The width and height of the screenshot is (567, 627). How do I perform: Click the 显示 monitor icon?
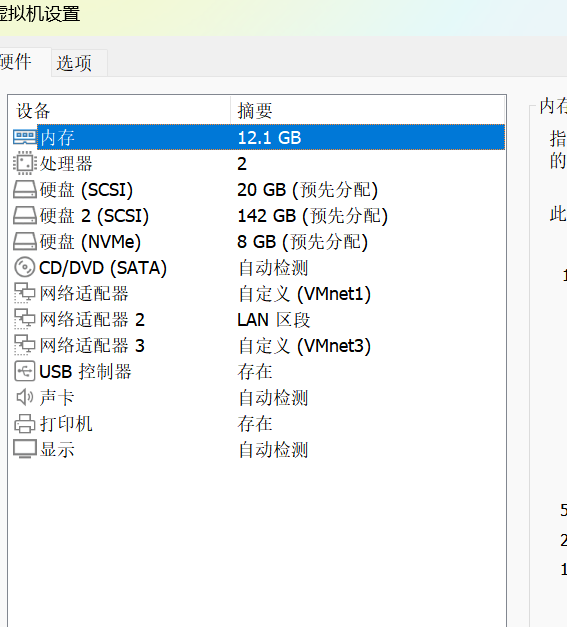25,449
